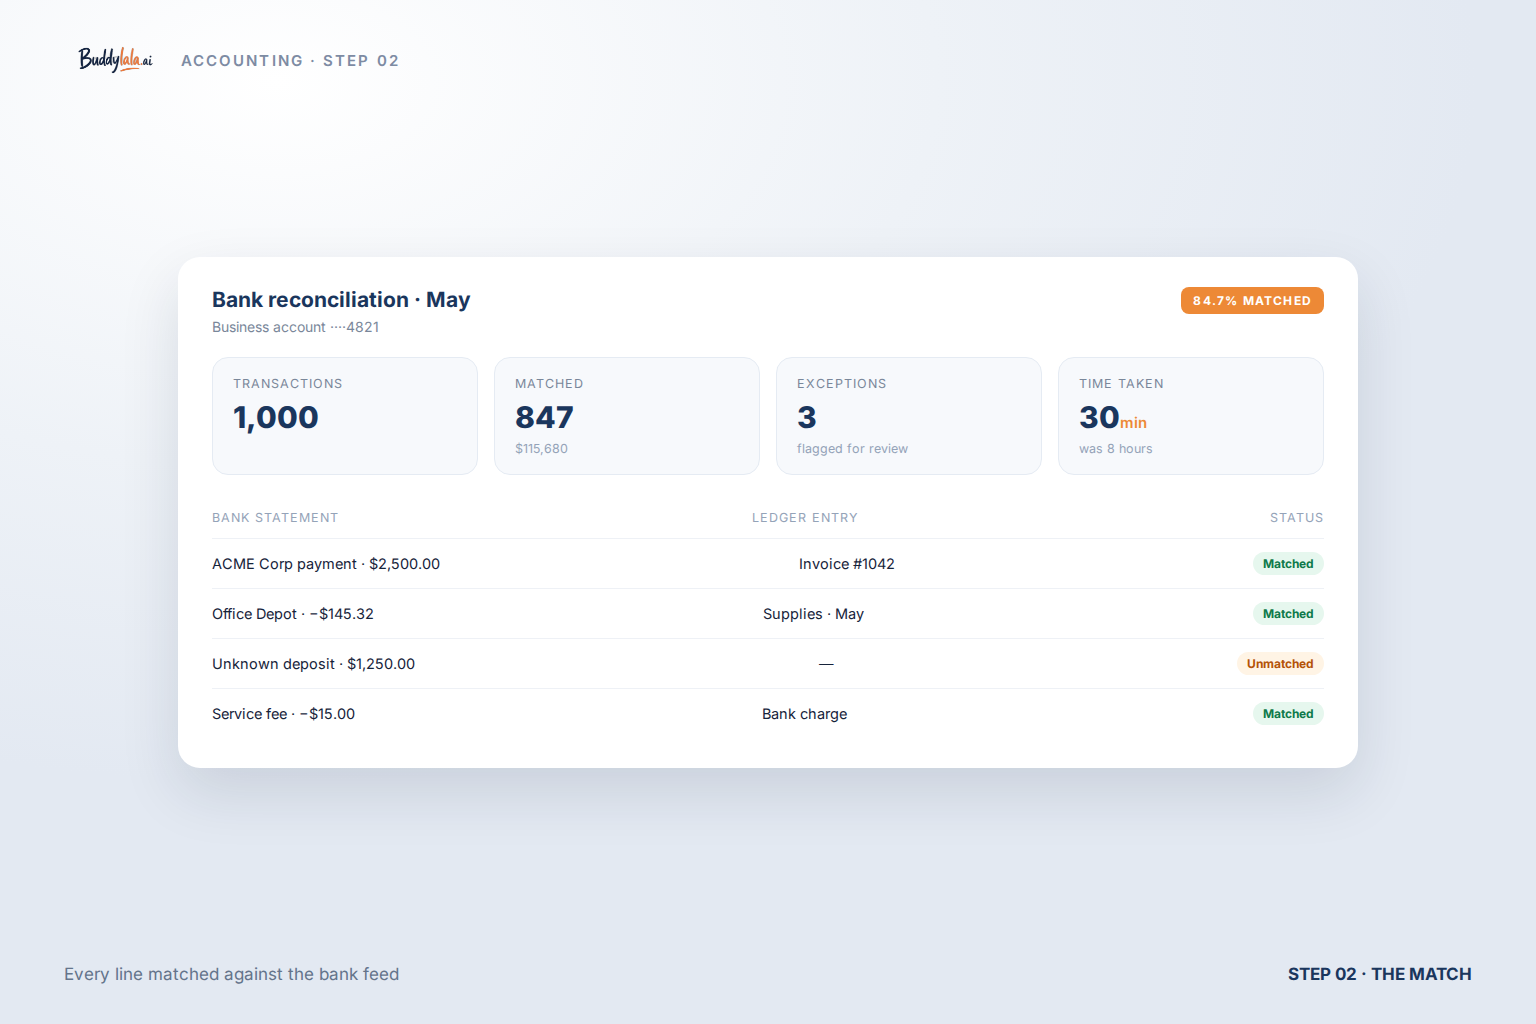
Task: Click the ACME Corp payment row
Action: [x=768, y=564]
